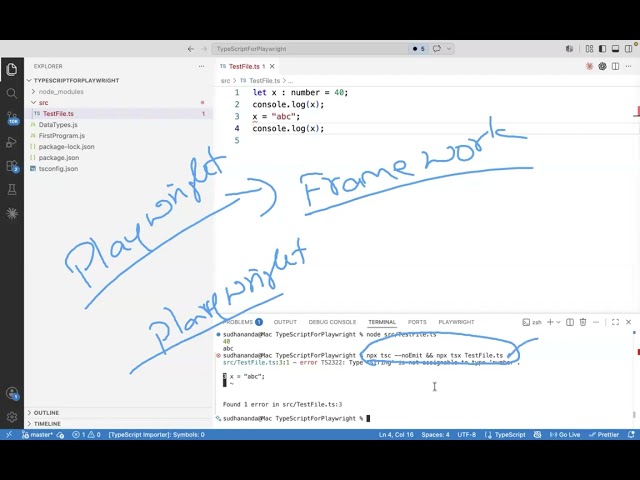Toggle the primary side bar visibility
This screenshot has width=640, height=480.
click(602, 49)
